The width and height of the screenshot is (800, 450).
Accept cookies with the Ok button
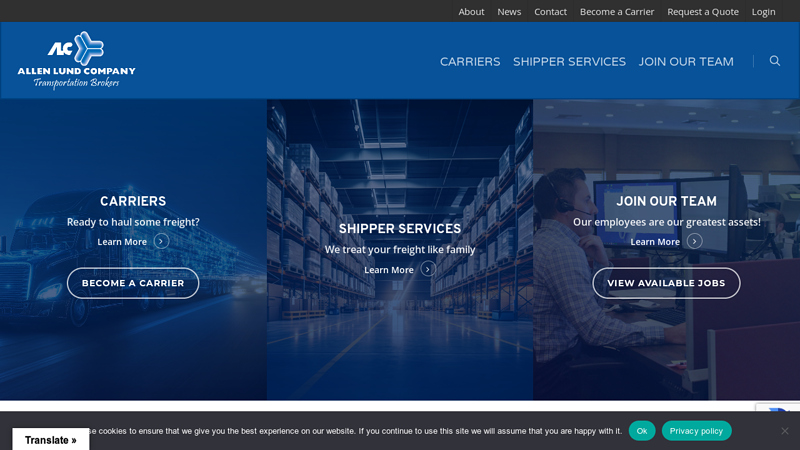click(642, 431)
